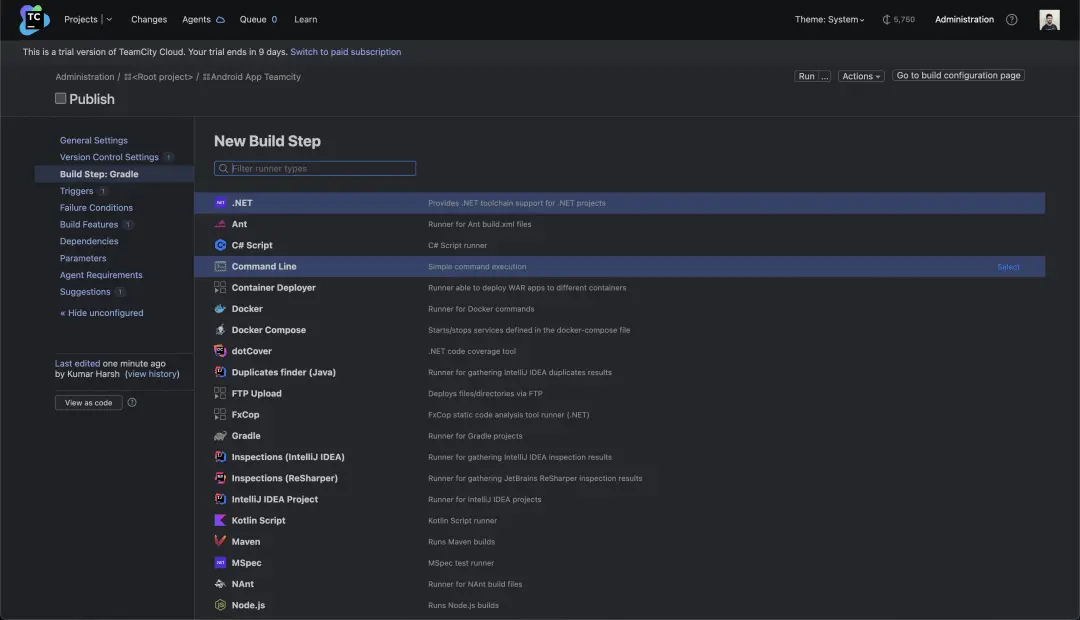The width and height of the screenshot is (1080, 620).
Task: Open the user avatar menu
Action: (x=1049, y=19)
